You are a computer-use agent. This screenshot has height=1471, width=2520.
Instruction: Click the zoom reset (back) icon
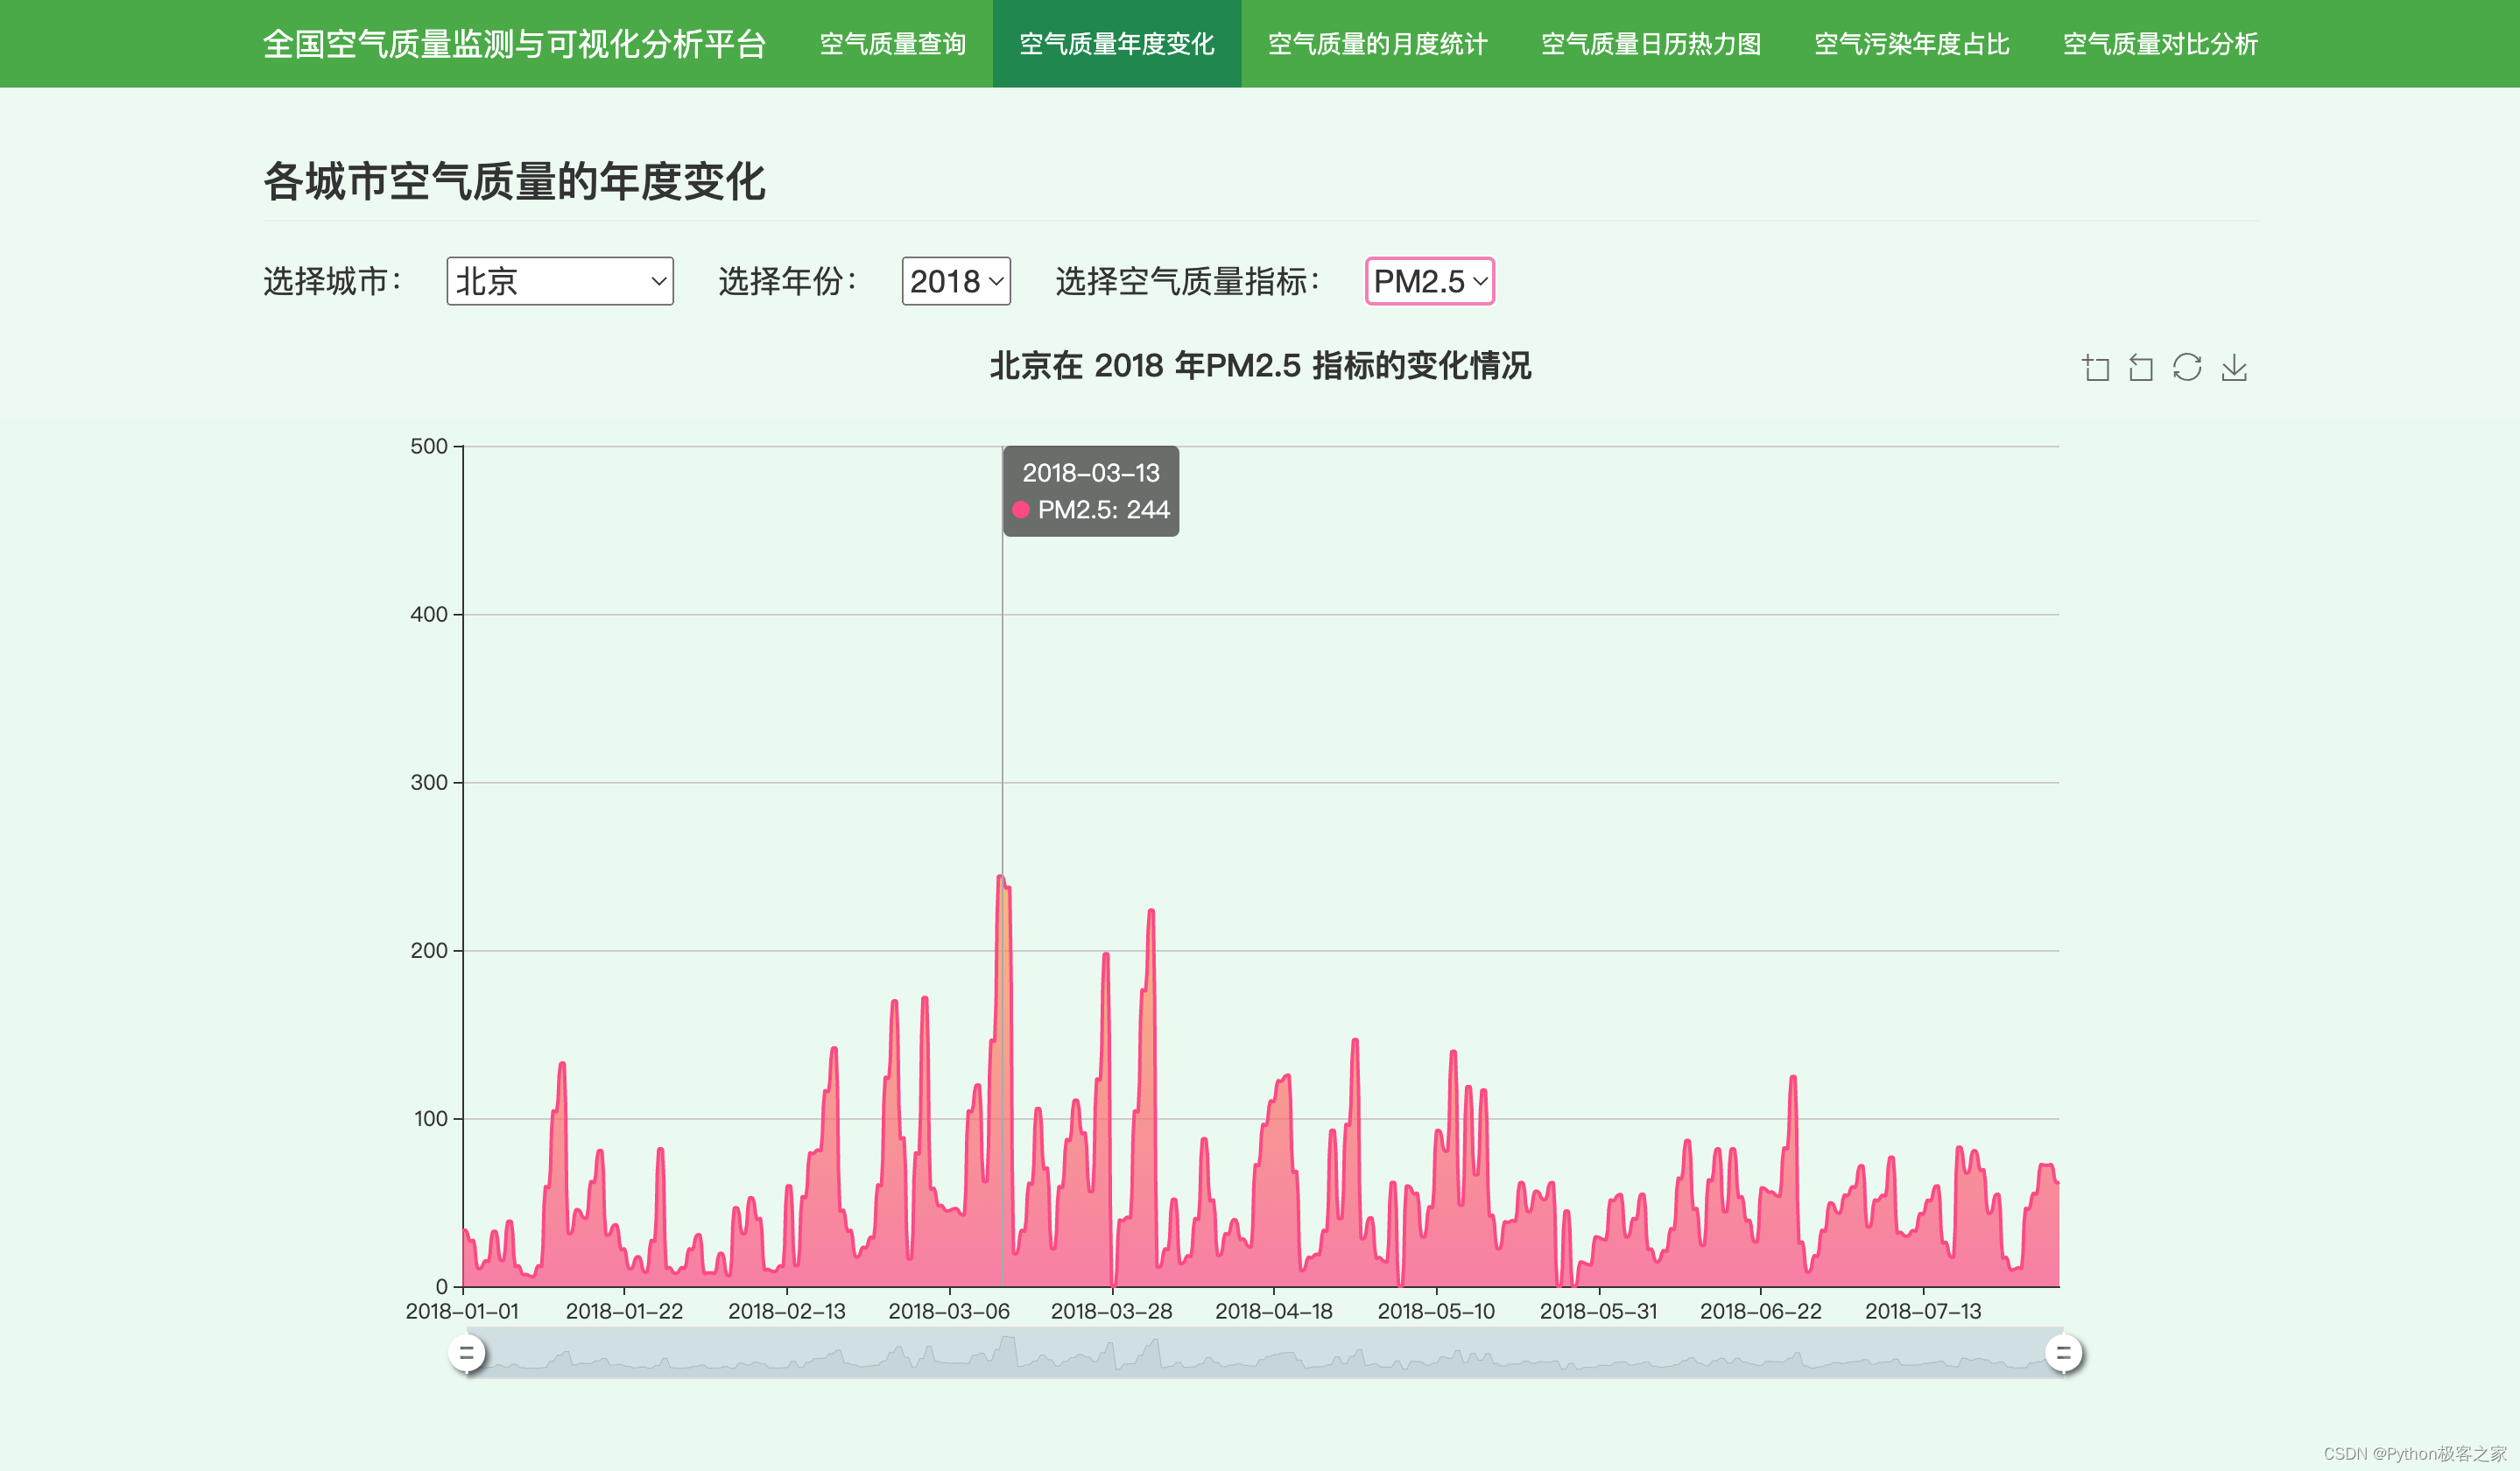[x=2141, y=368]
